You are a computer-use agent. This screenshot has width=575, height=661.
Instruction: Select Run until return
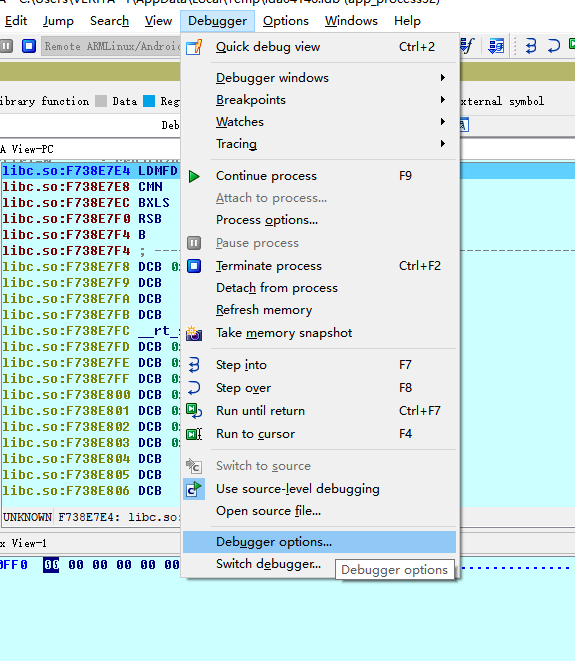click(x=320, y=411)
